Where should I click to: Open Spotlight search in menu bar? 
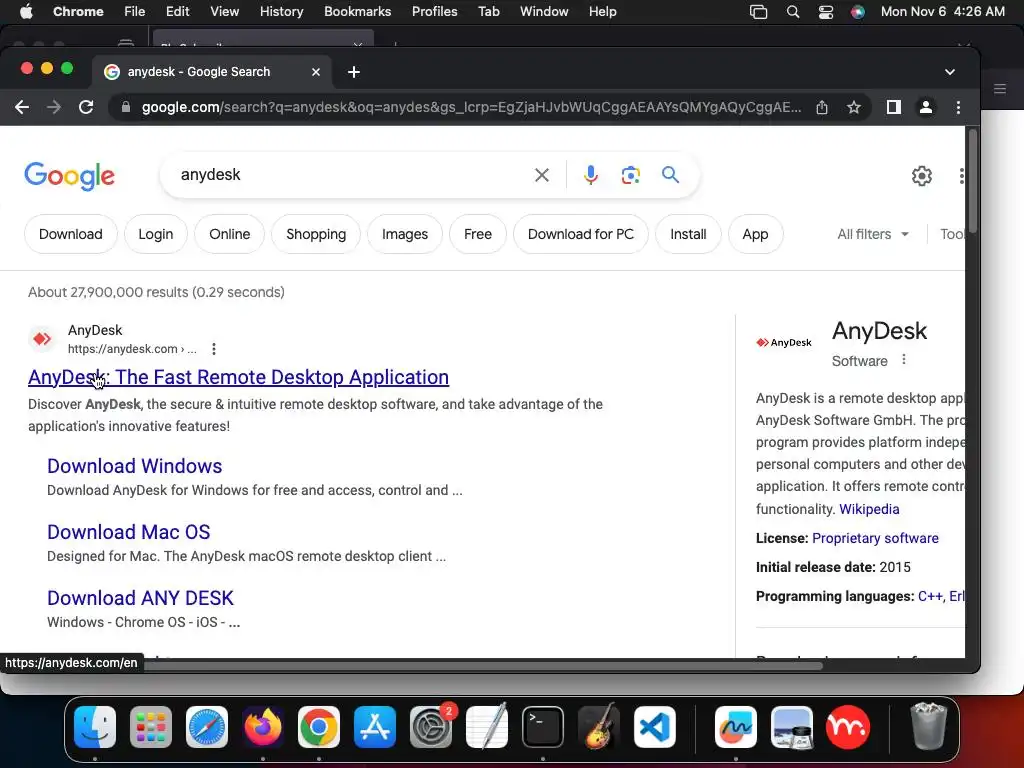[793, 12]
